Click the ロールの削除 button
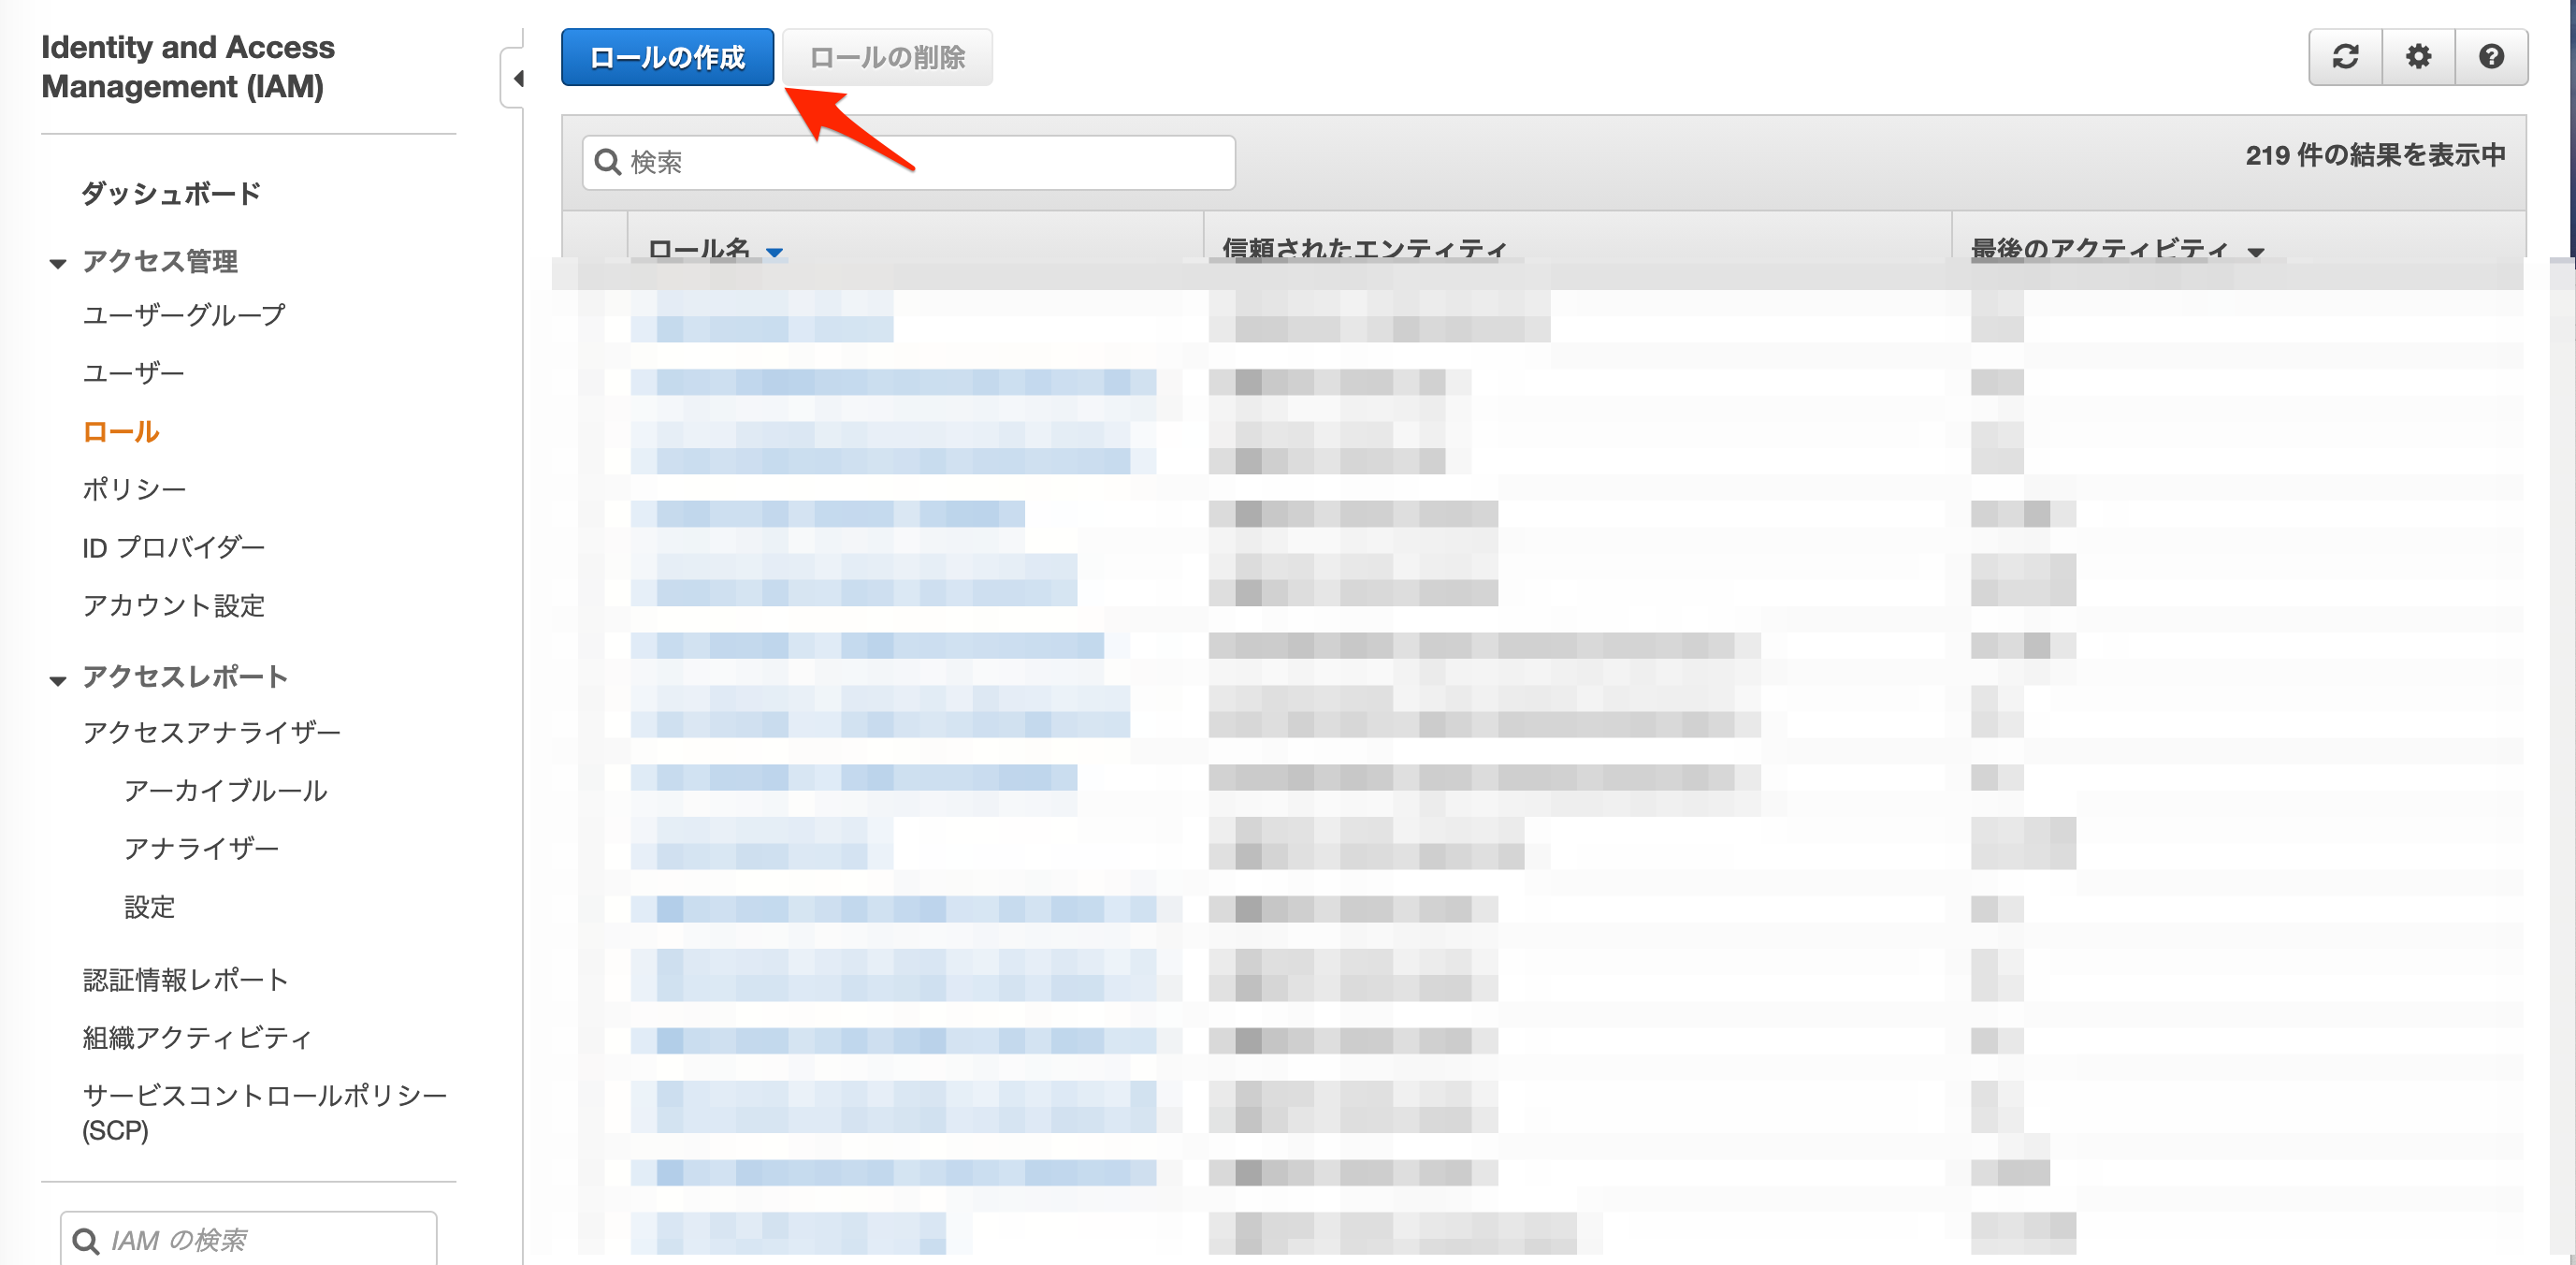Viewport: 2576px width, 1265px height. tap(886, 58)
